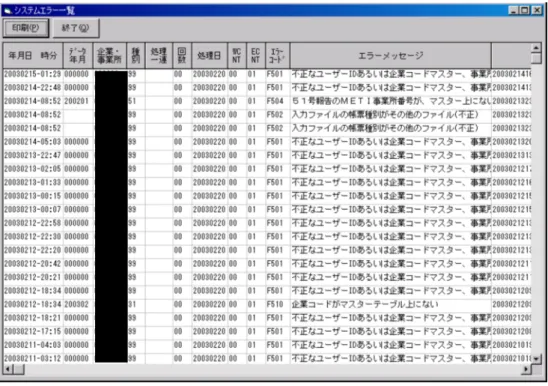
Task: Select the cell 20030212-20:42
Action: tap(33, 264)
